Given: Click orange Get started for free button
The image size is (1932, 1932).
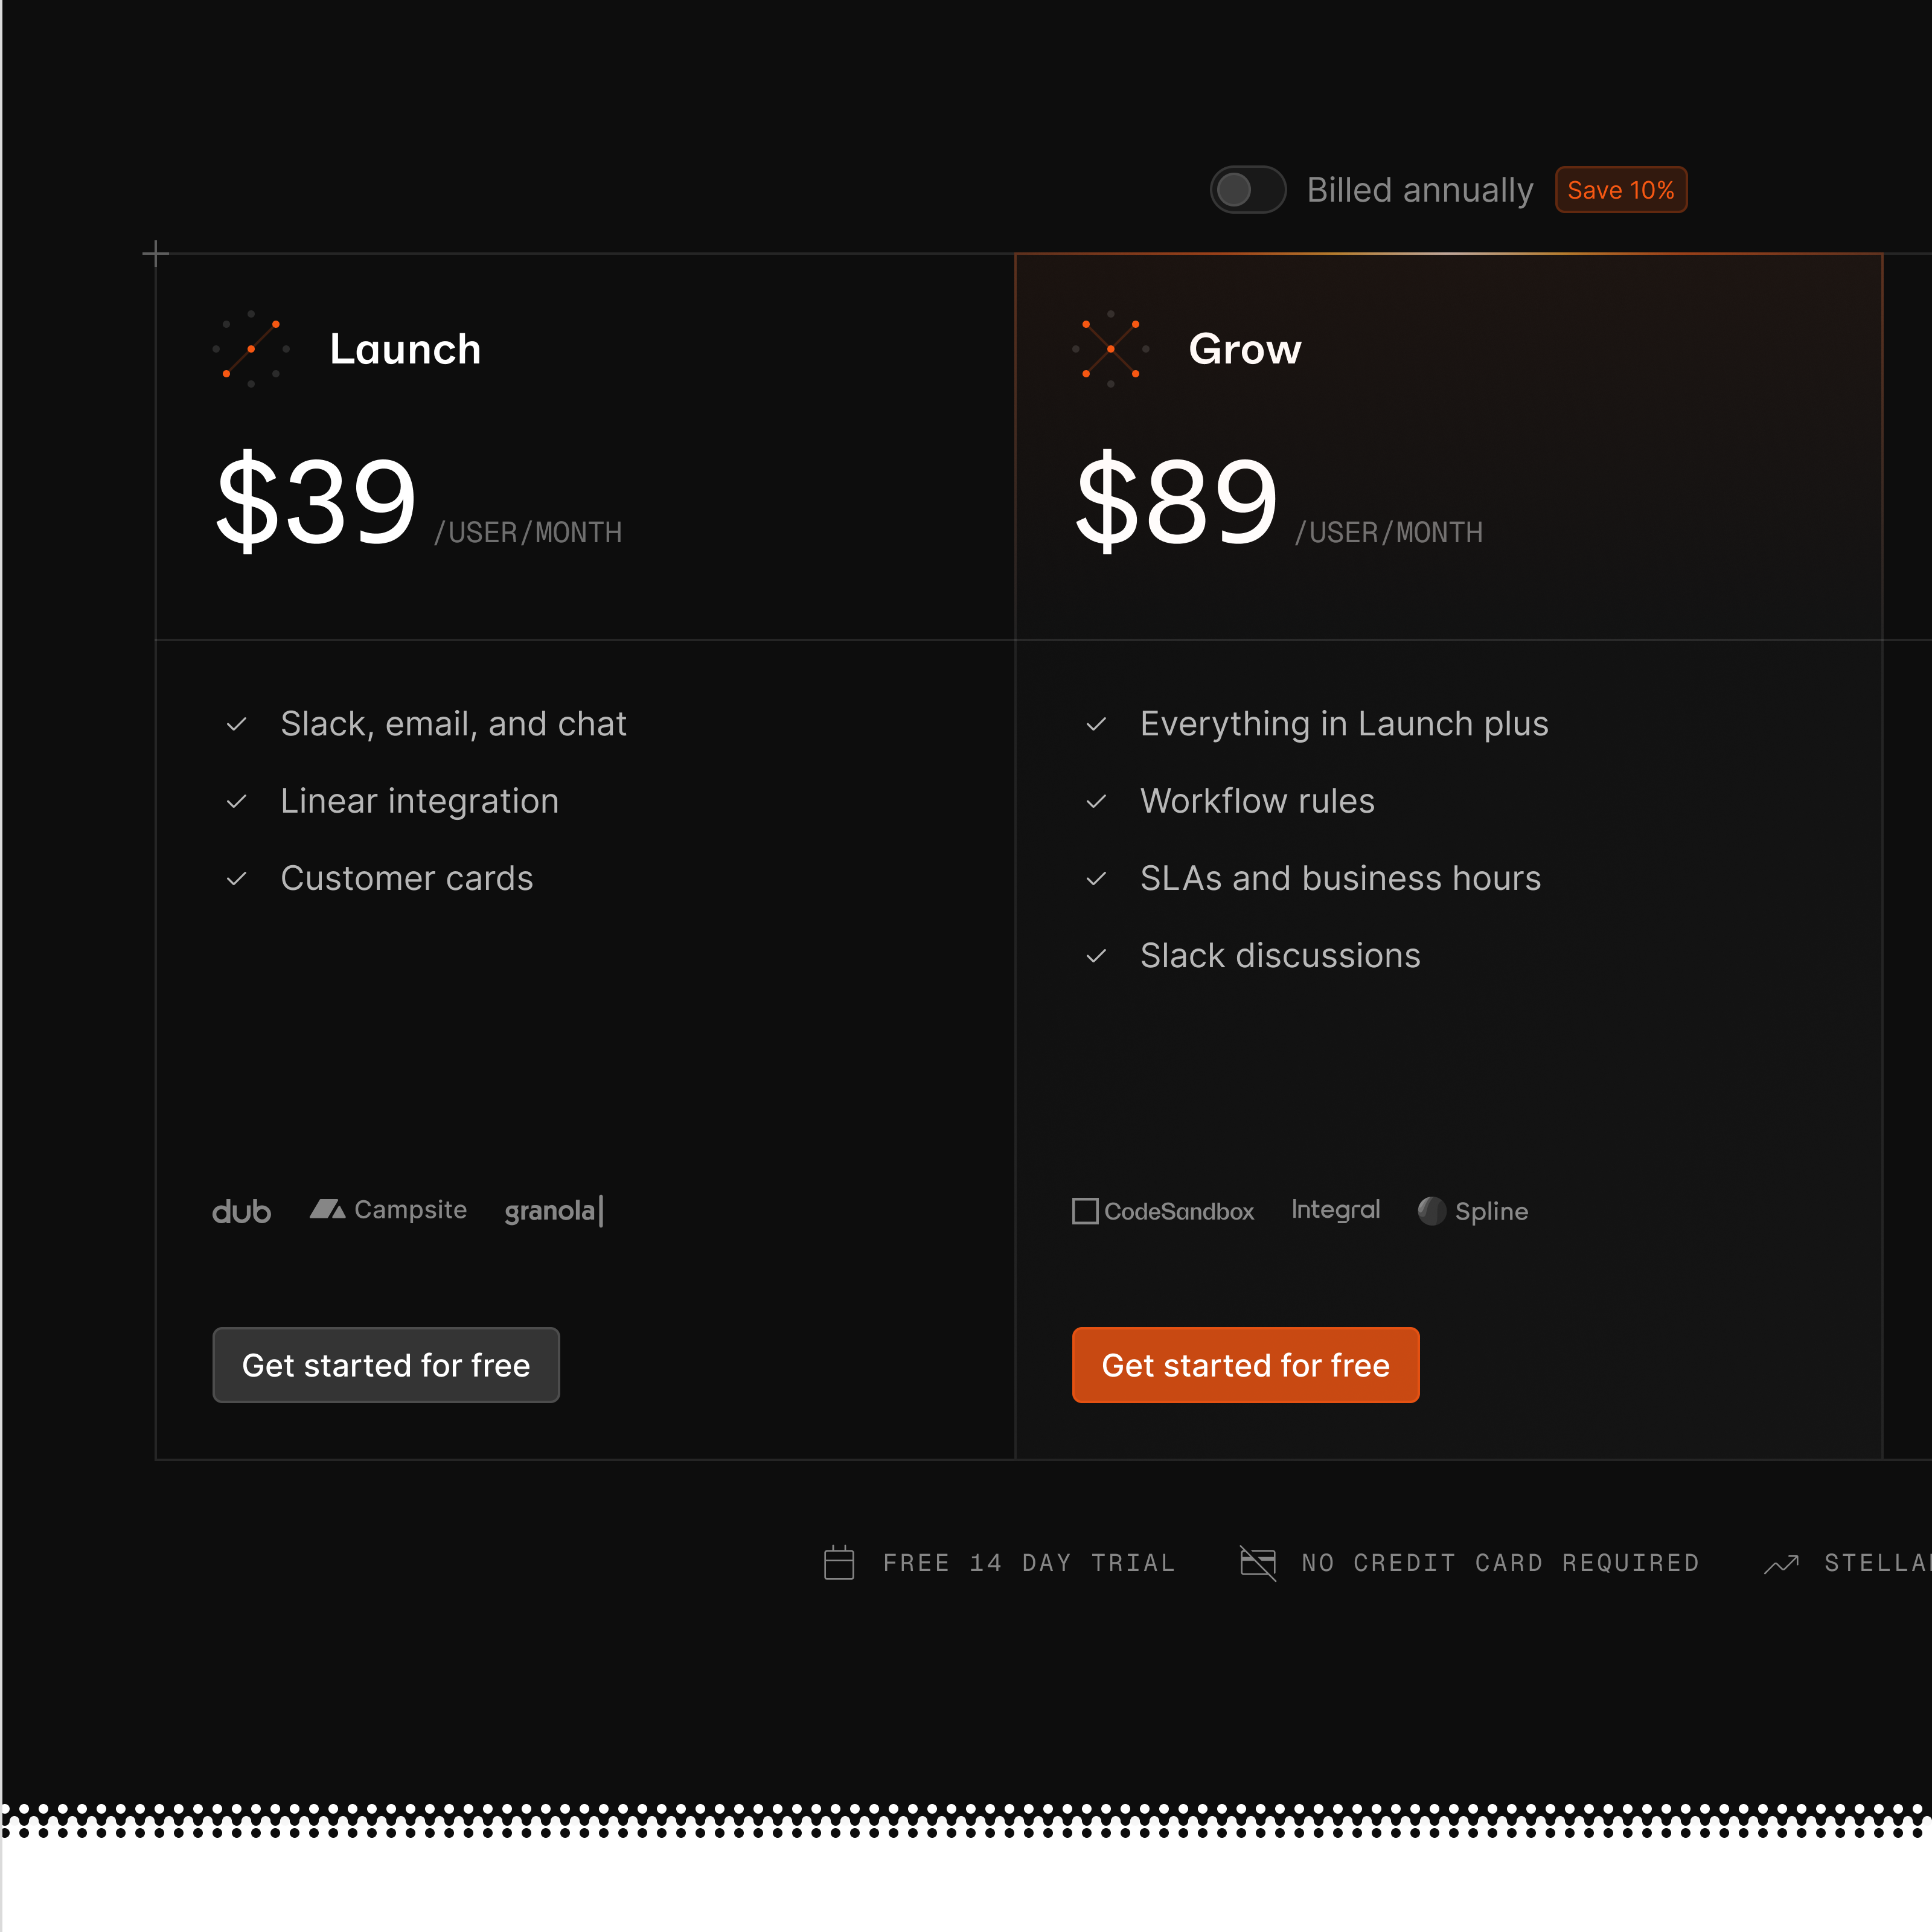Looking at the screenshot, I should [1245, 1365].
